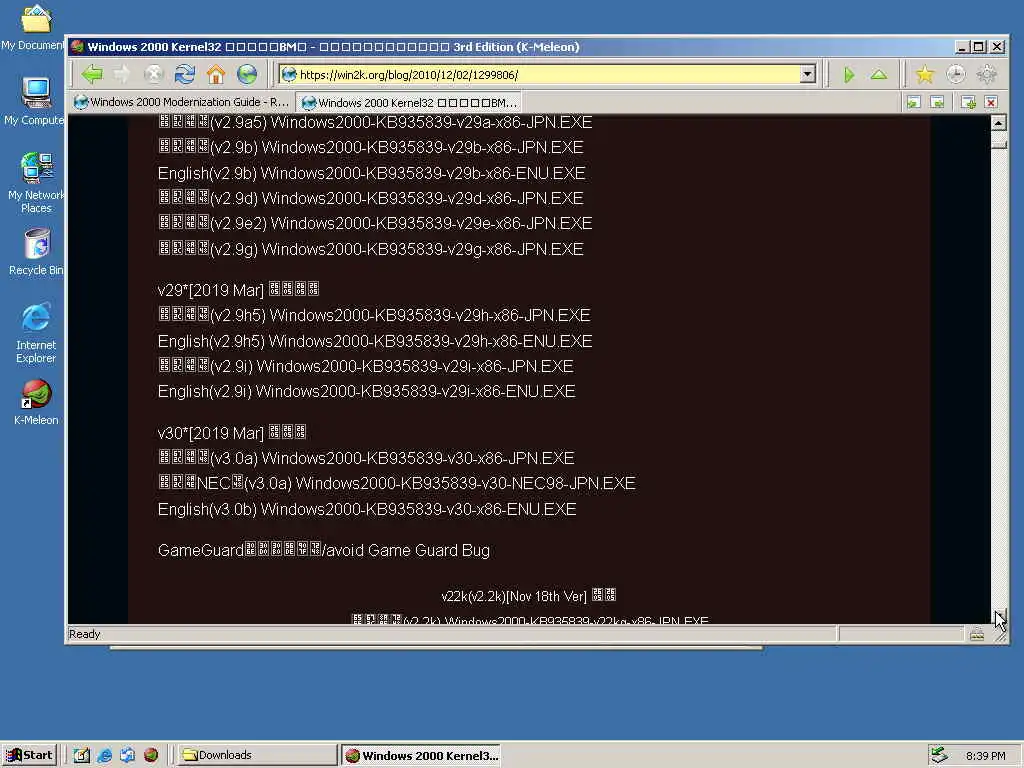The height and width of the screenshot is (768, 1024).
Task: Click the 8:39 PM clock
Action: click(985, 756)
